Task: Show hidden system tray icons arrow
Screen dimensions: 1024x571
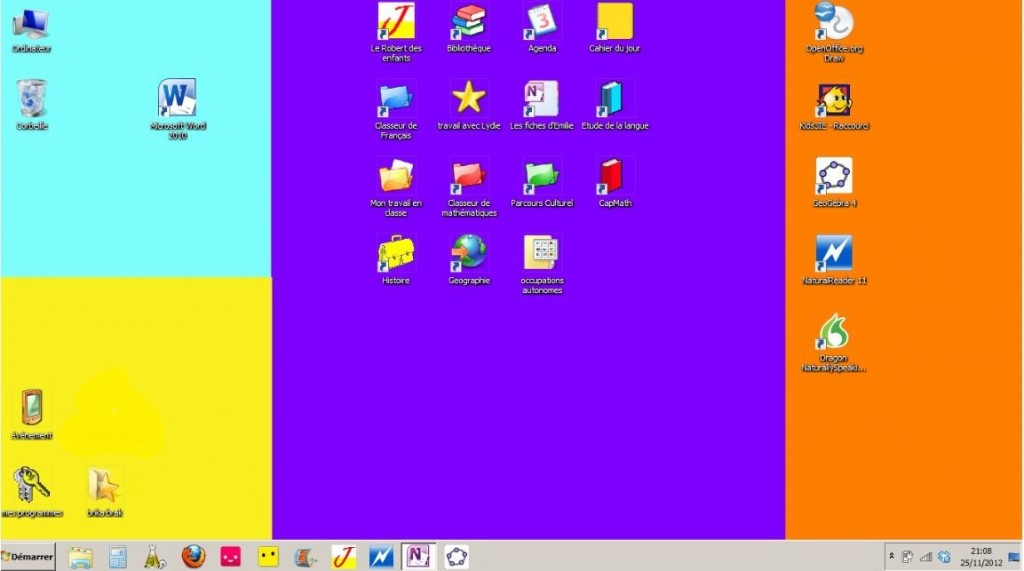Action: pyautogui.click(x=891, y=556)
